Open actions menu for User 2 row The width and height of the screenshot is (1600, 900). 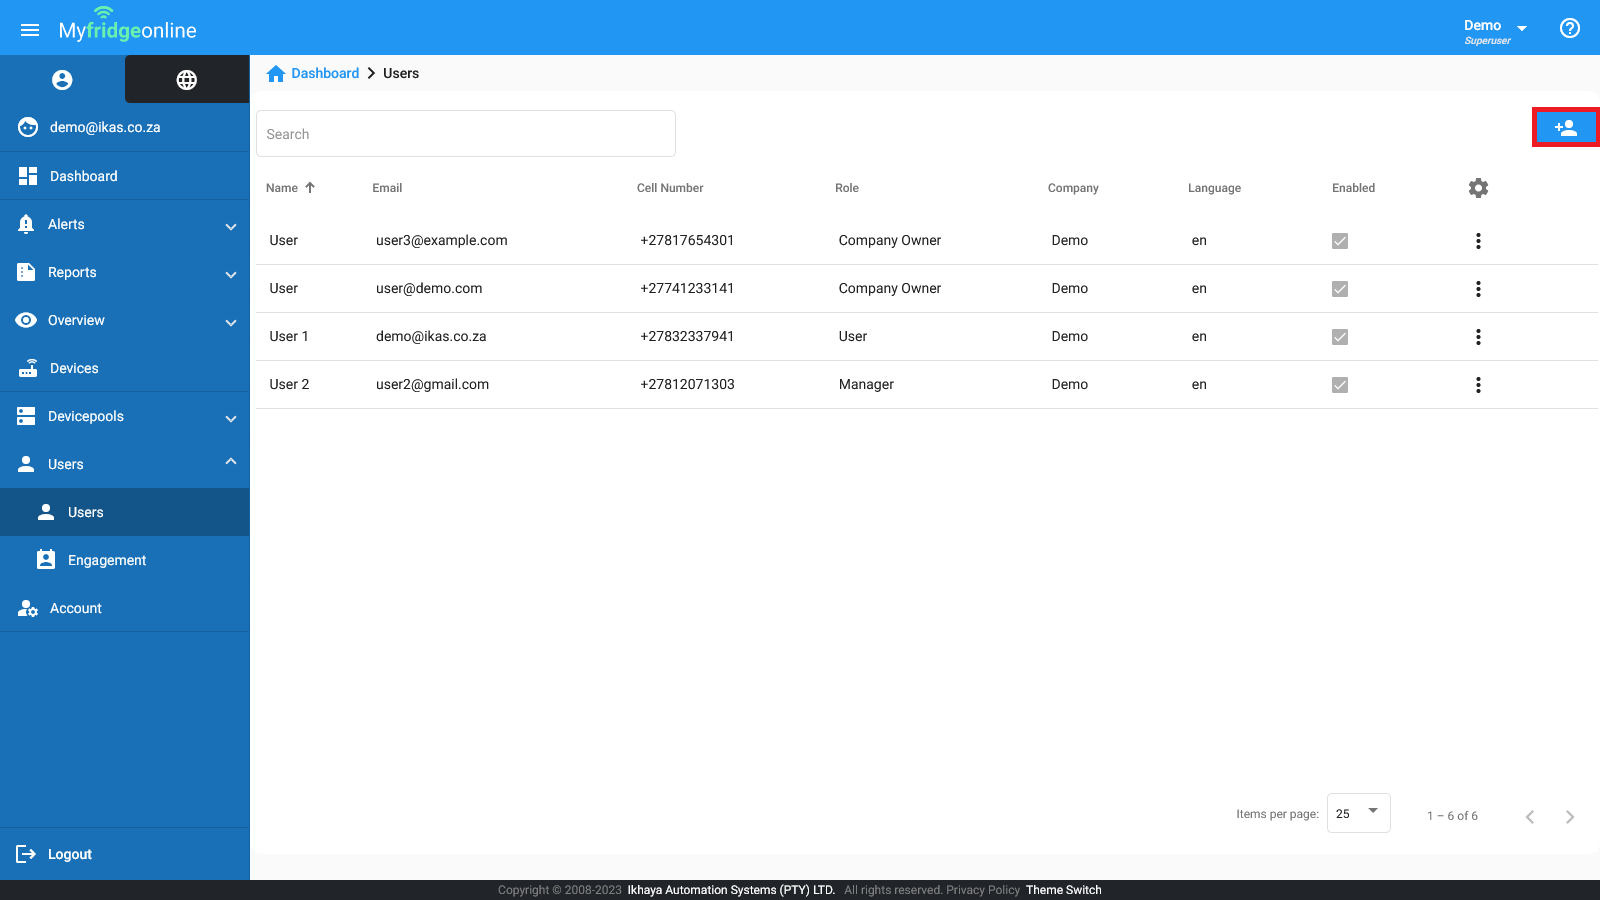tap(1478, 385)
